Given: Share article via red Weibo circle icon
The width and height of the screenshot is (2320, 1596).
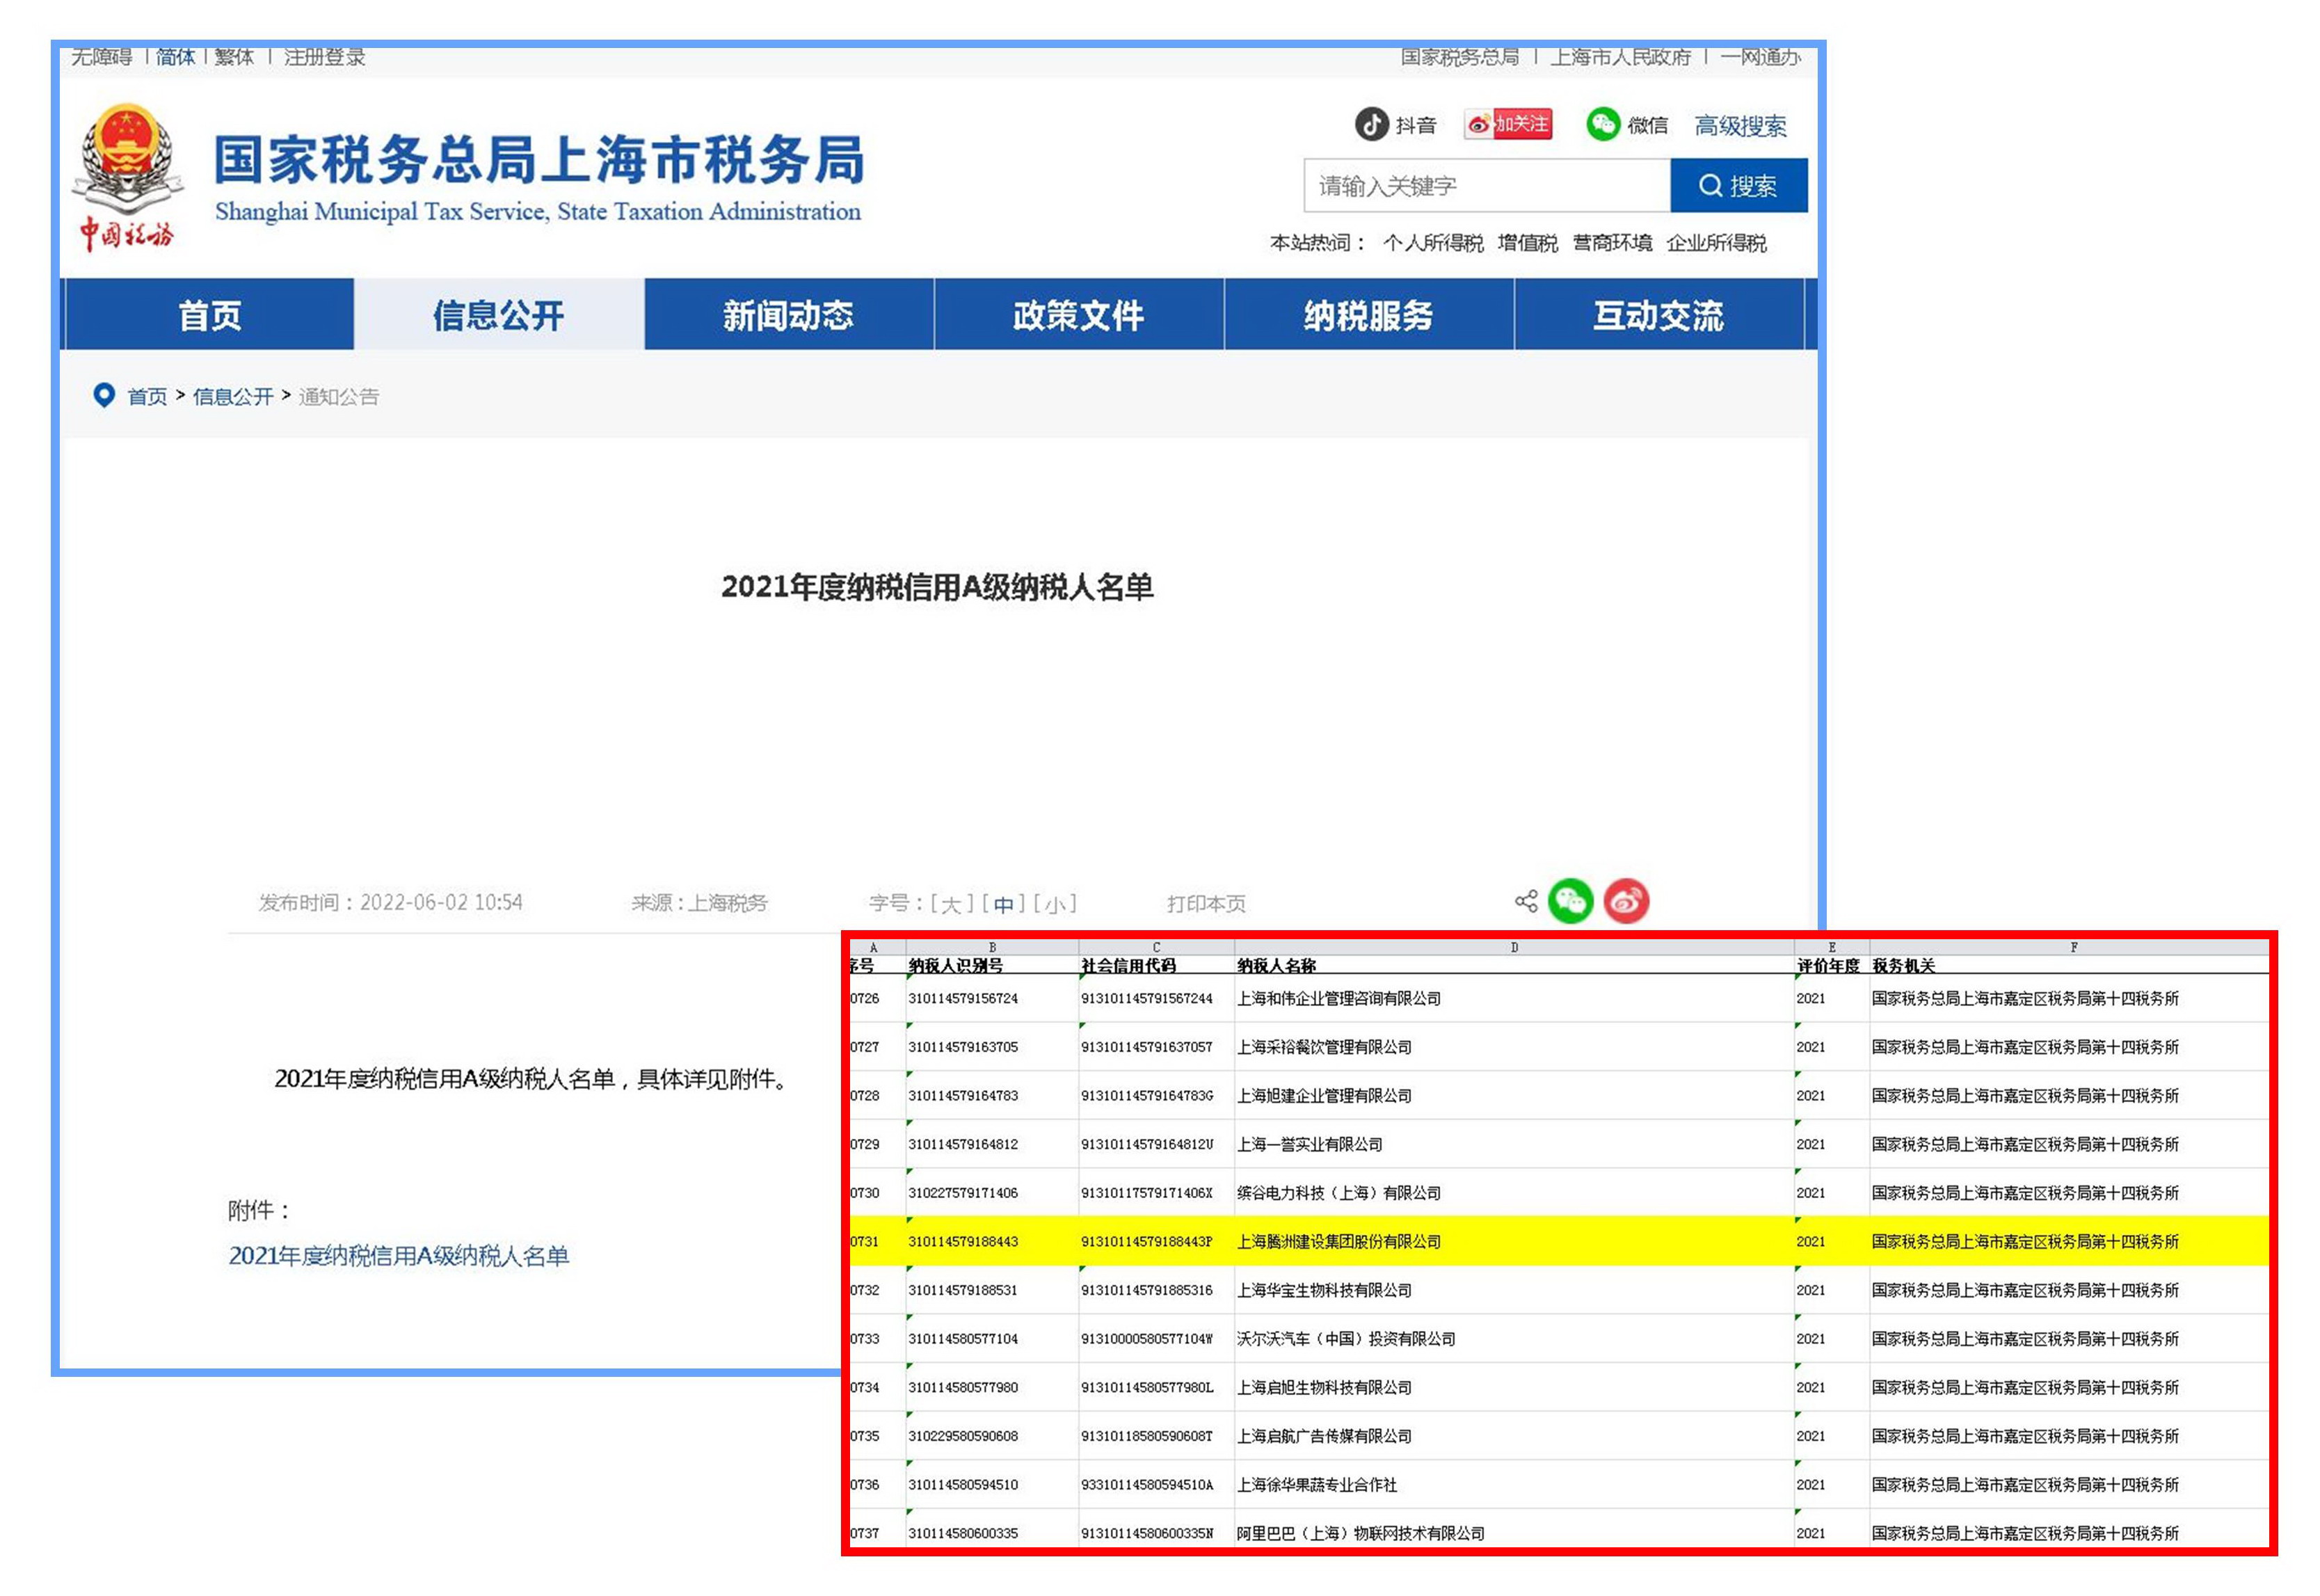Looking at the screenshot, I should 1626,902.
